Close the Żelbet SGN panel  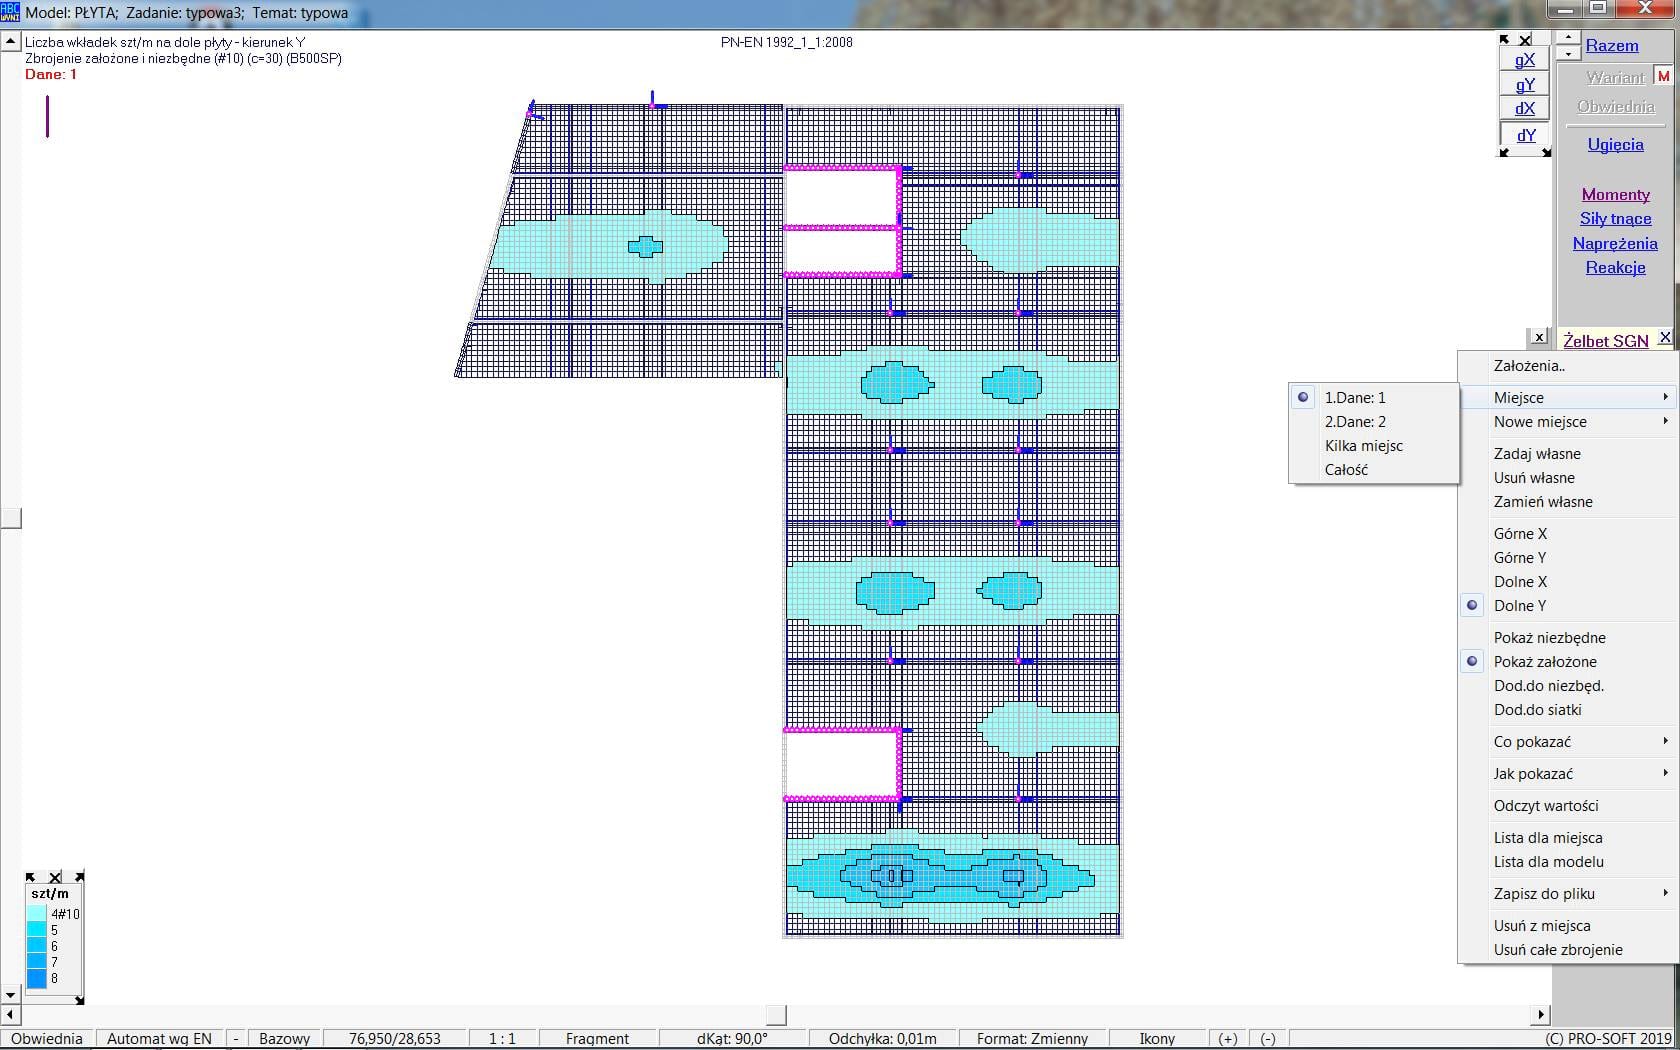(x=1664, y=338)
